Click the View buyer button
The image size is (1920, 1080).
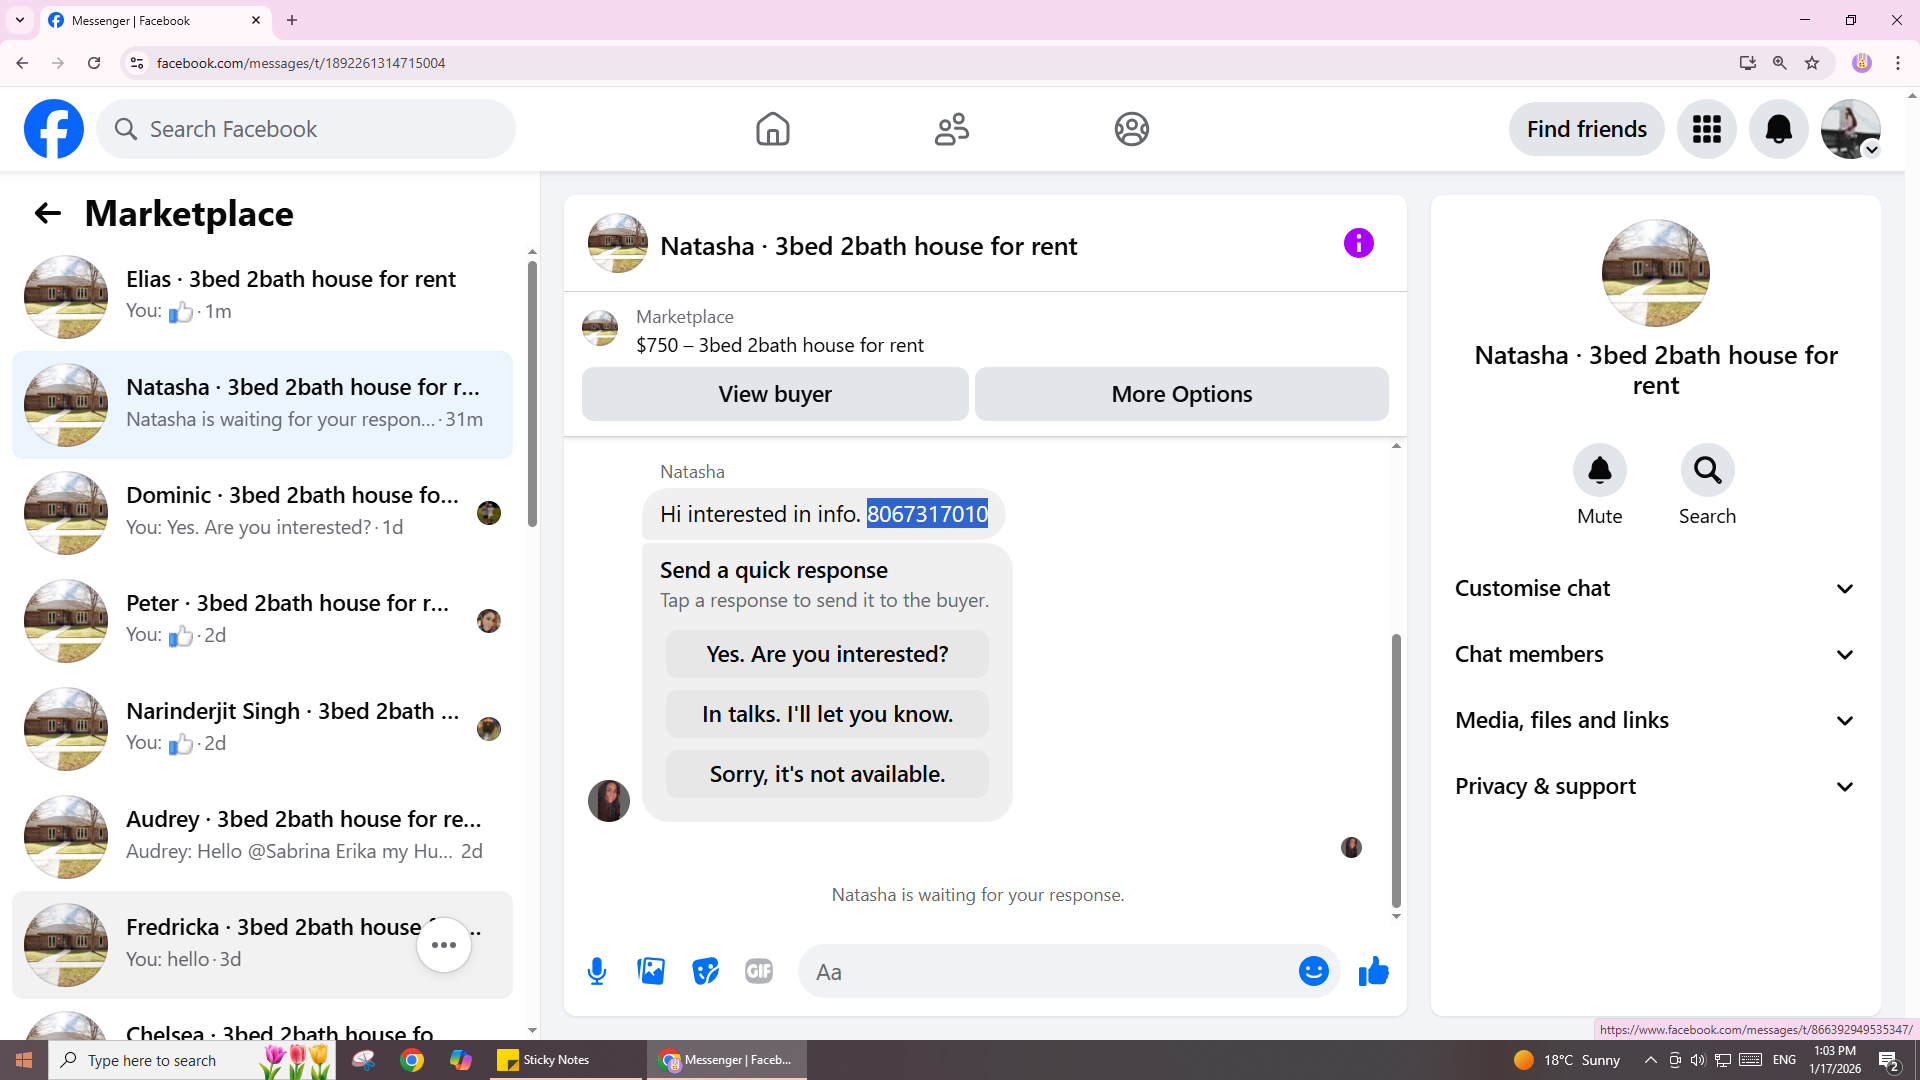coord(775,394)
